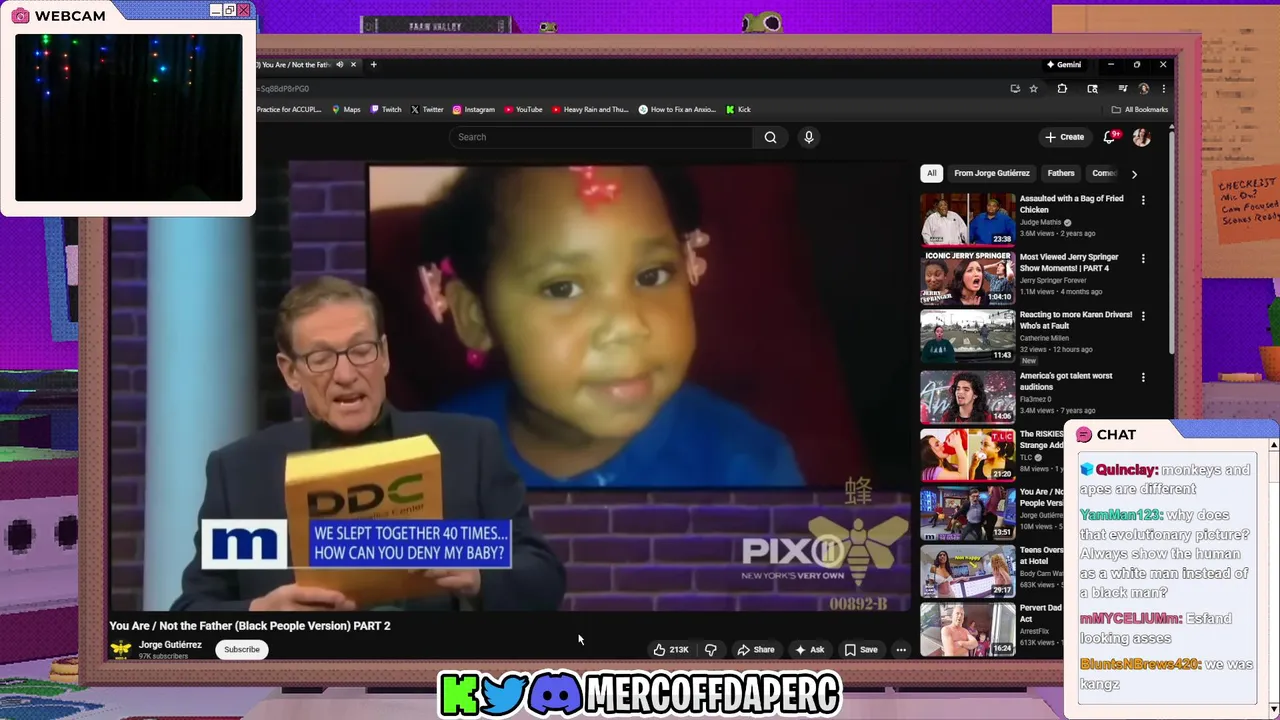Activate voice search microphone icon

pyautogui.click(x=809, y=137)
